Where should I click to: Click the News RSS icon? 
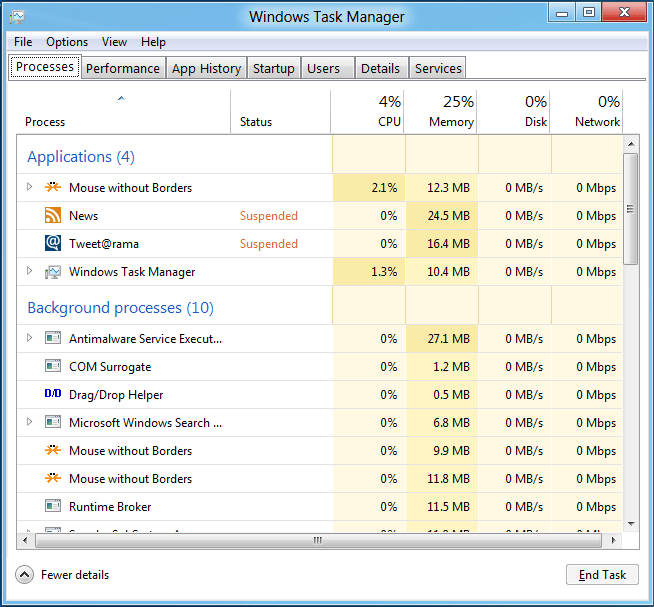click(53, 215)
